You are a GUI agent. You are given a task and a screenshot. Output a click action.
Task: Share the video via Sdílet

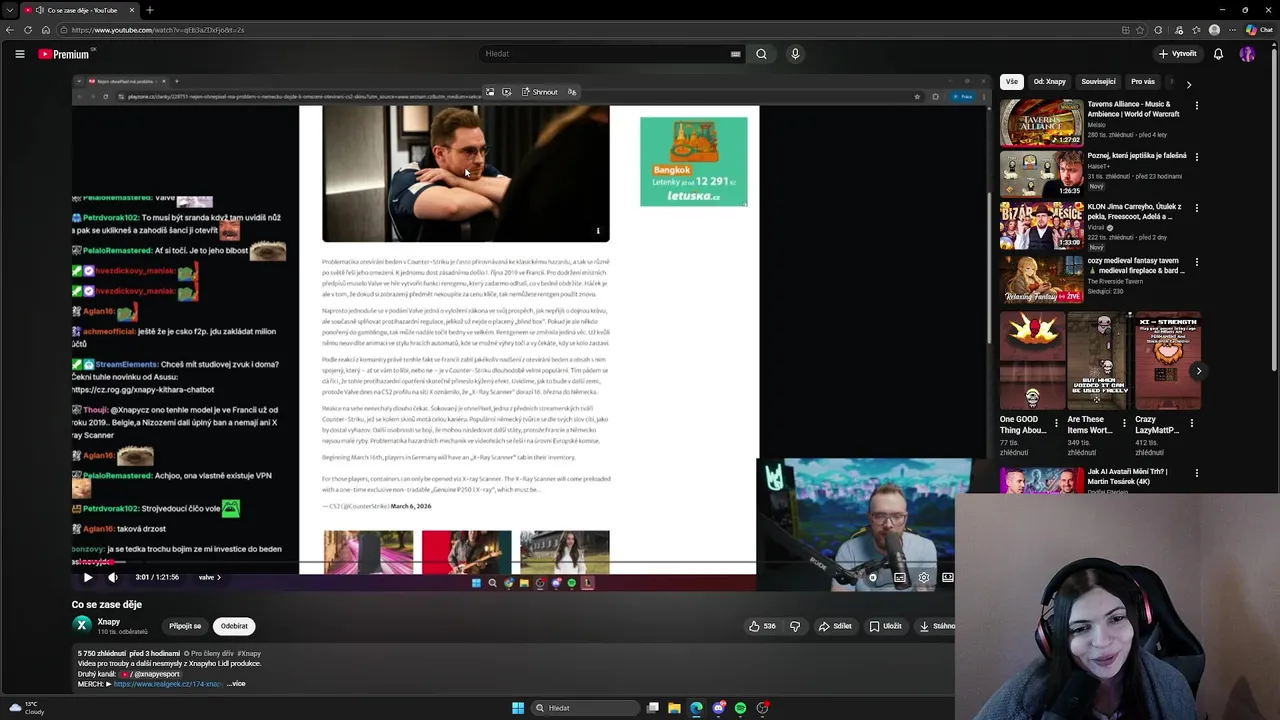[835, 626]
